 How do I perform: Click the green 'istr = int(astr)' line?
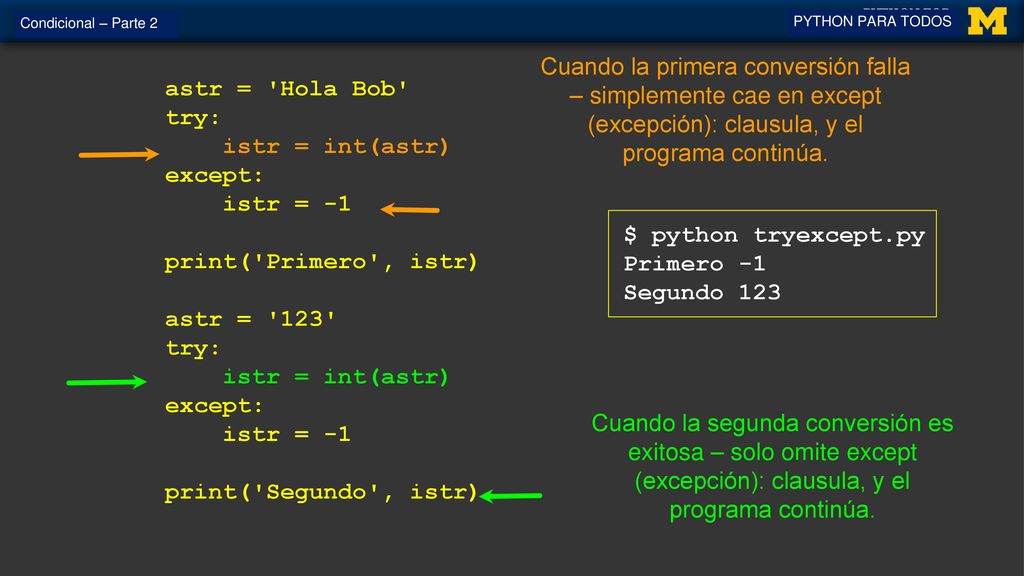[336, 377]
